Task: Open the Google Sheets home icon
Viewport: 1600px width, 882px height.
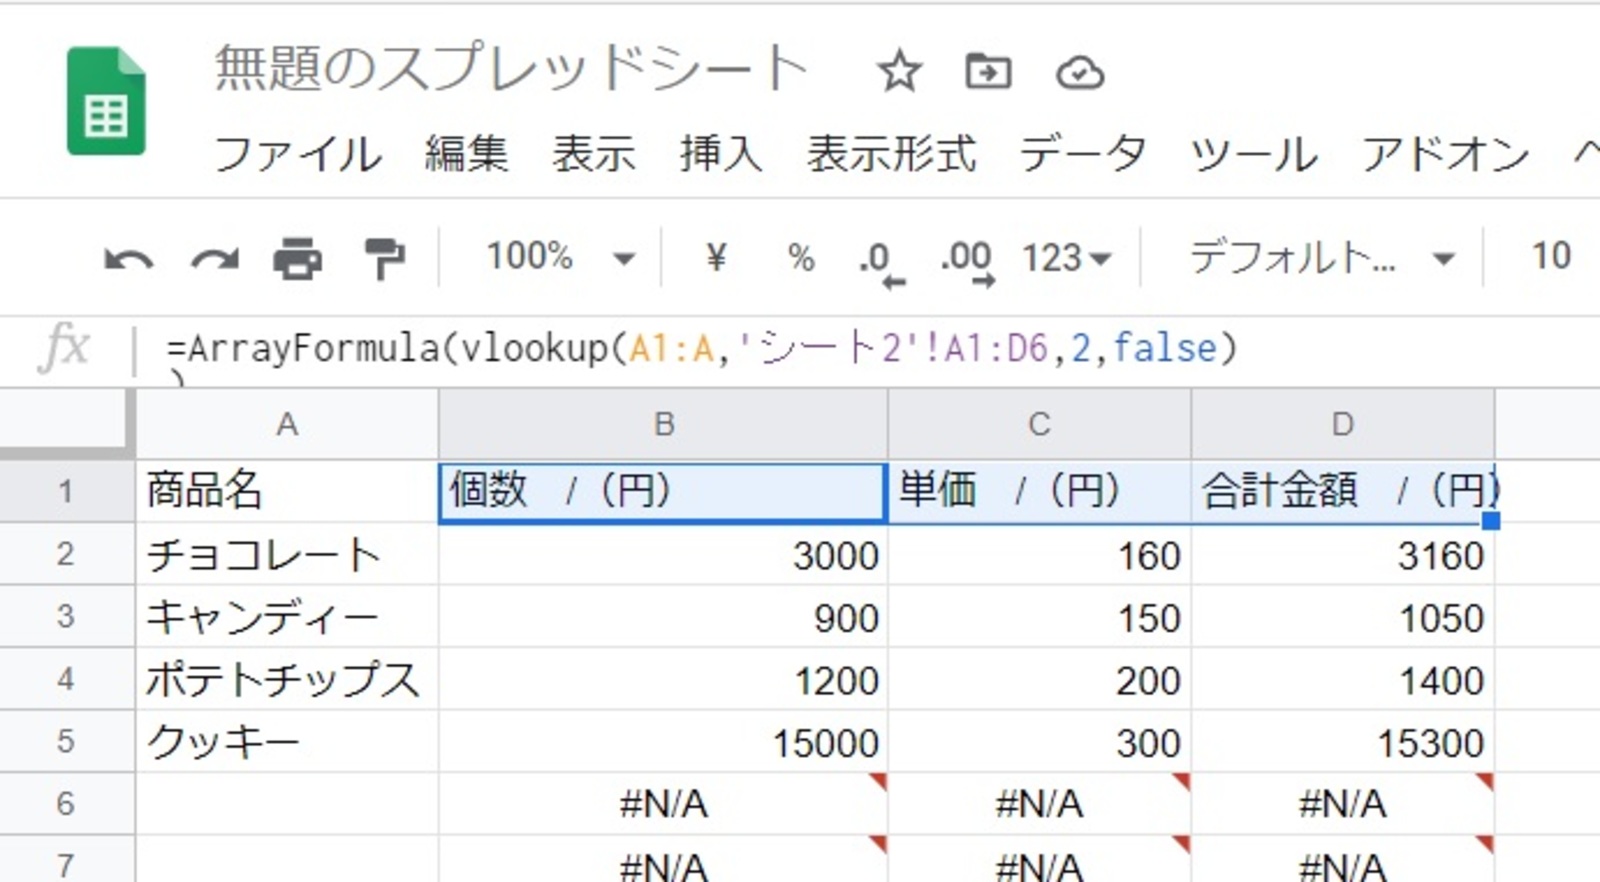Action: coord(106,101)
